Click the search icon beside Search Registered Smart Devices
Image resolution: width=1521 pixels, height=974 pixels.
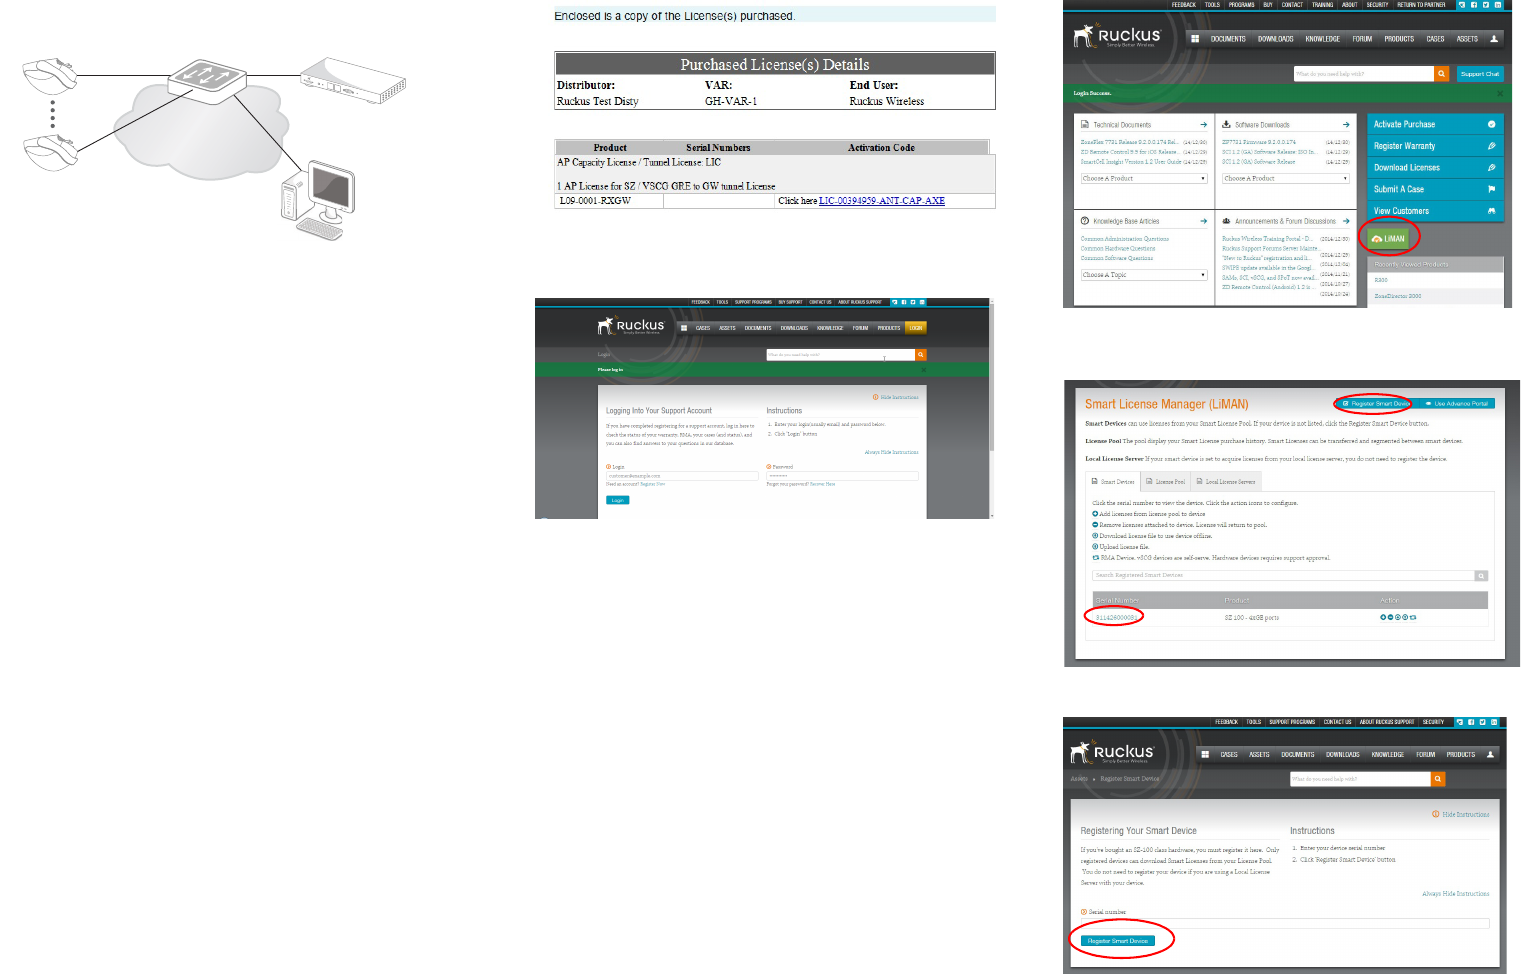point(1481,575)
